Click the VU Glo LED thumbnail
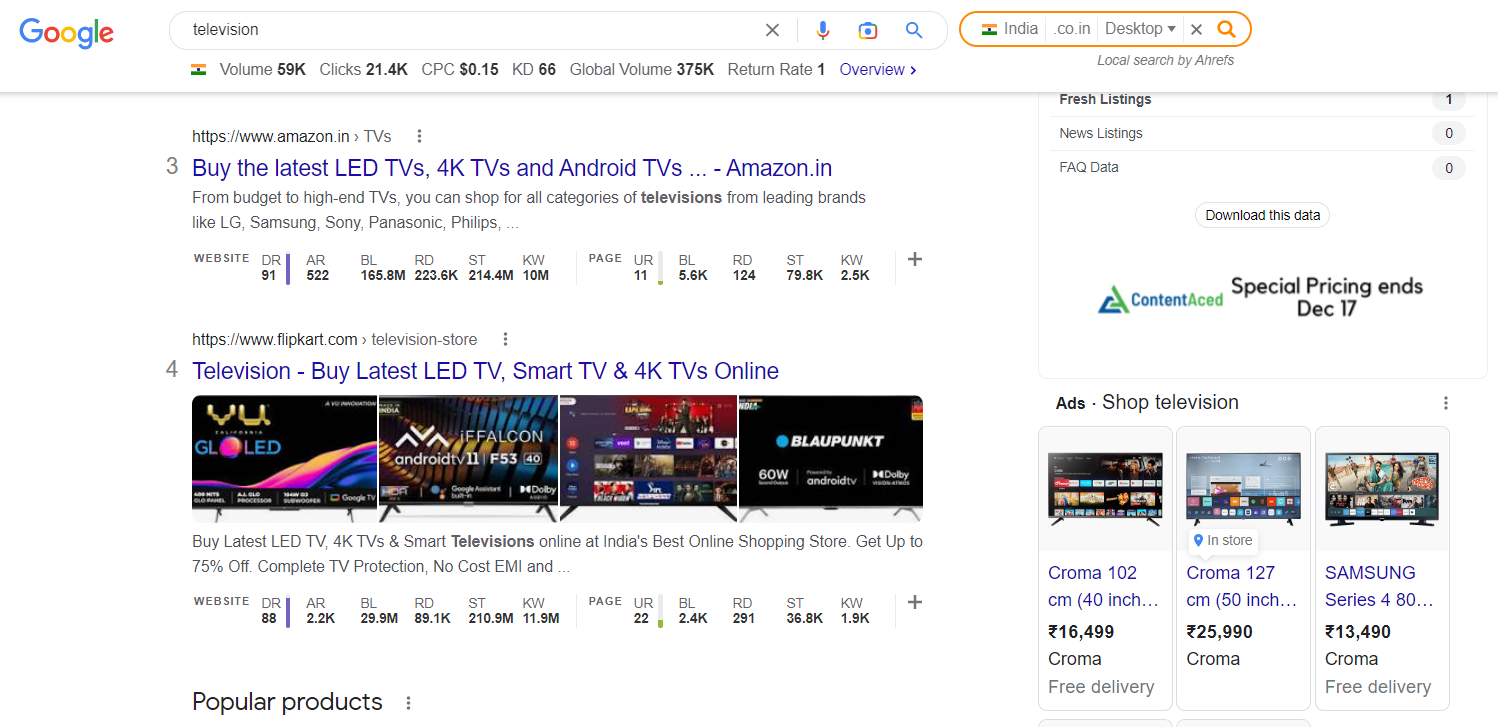This screenshot has height=727, width=1498. [x=284, y=459]
